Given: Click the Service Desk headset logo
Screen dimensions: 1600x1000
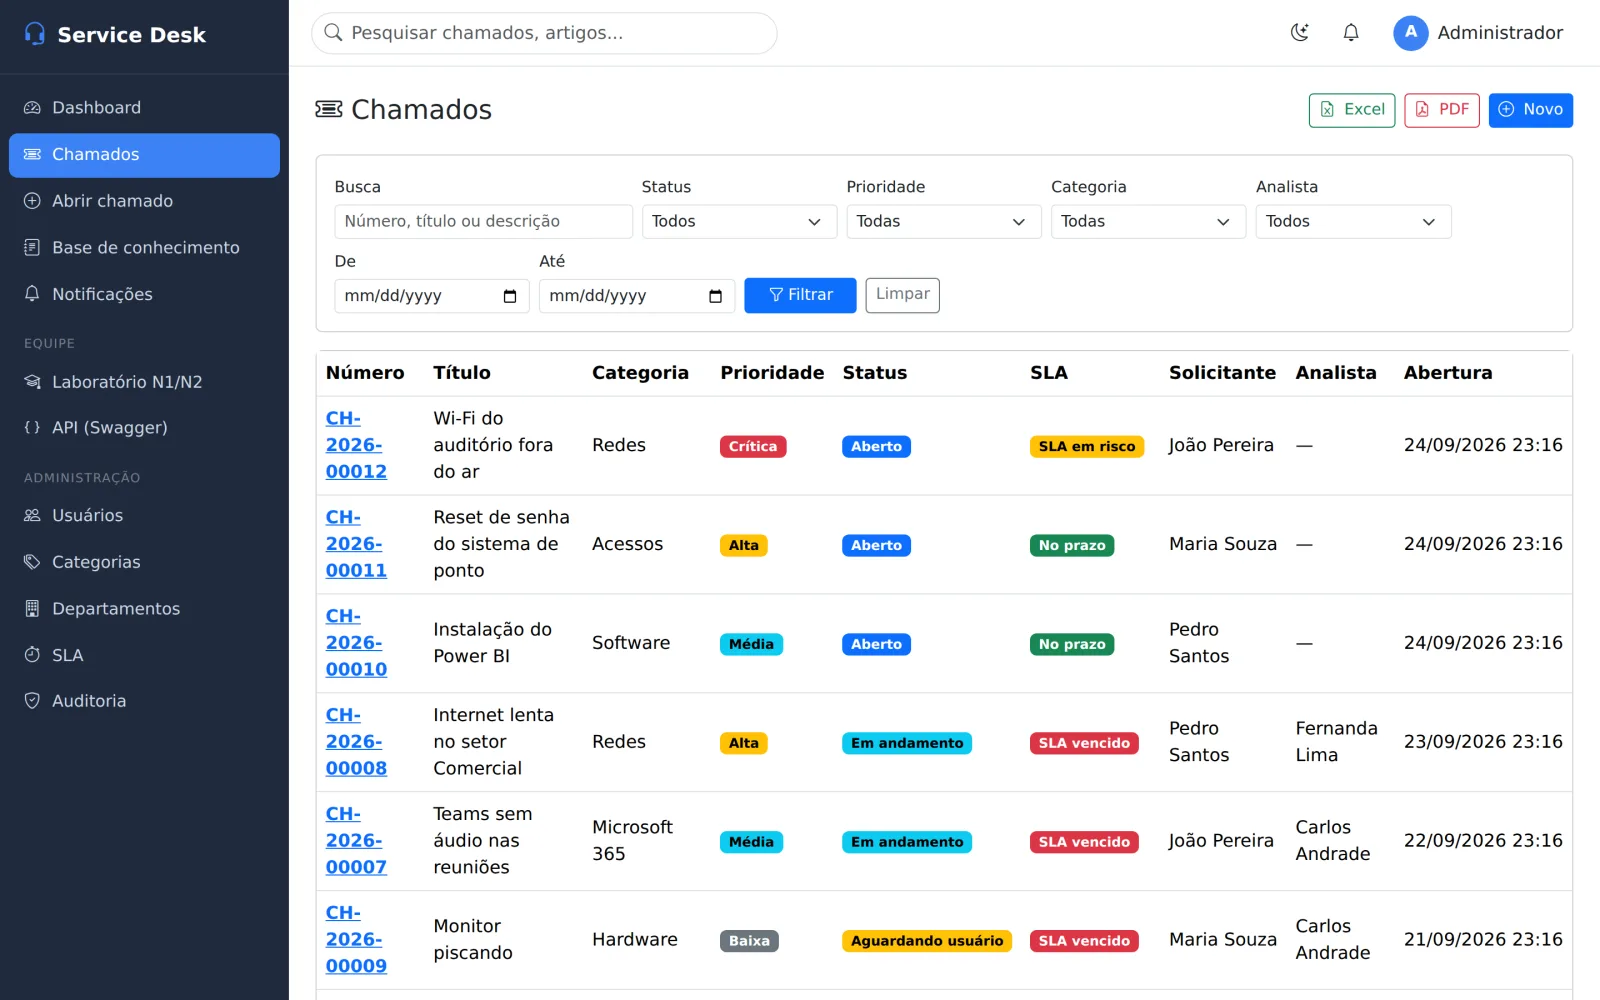Looking at the screenshot, I should pos(35,34).
